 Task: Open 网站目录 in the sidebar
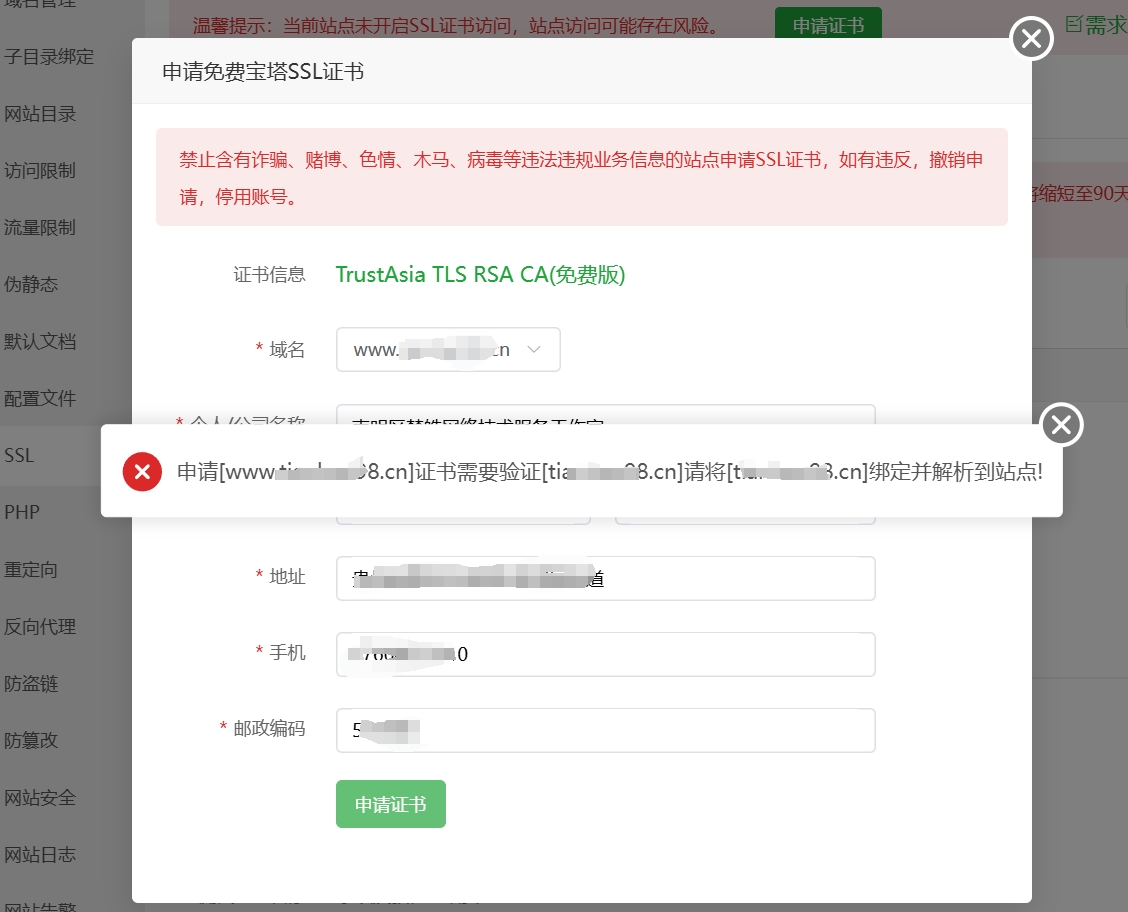click(40, 114)
